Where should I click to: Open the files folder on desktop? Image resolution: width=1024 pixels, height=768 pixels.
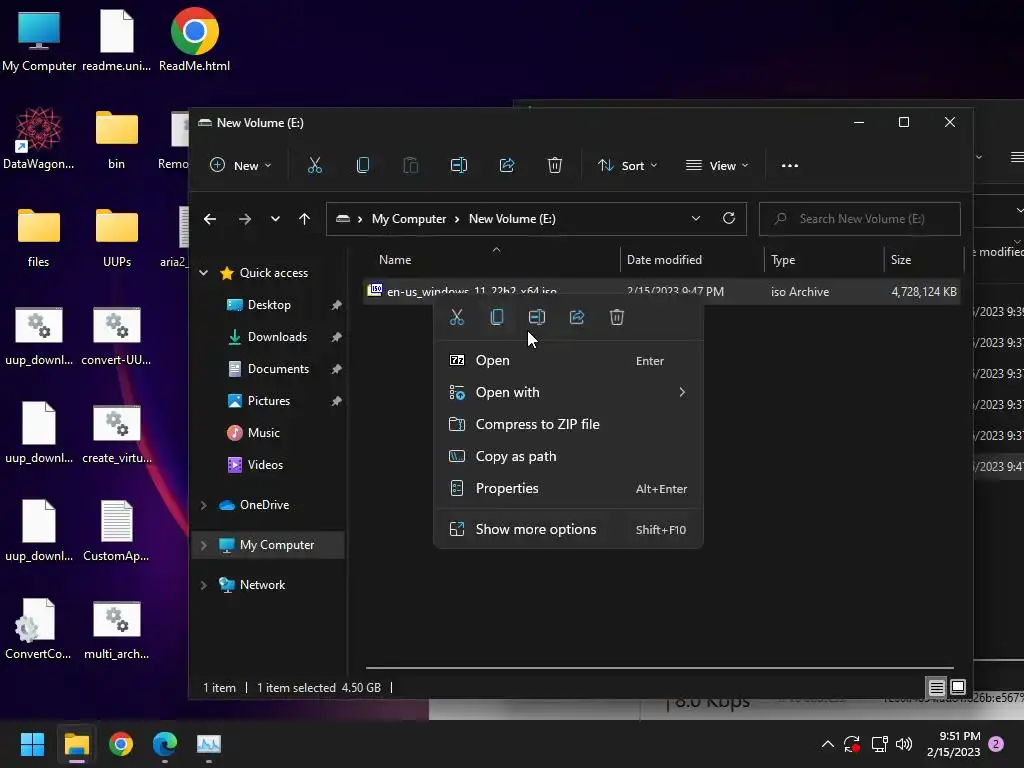pos(39,236)
